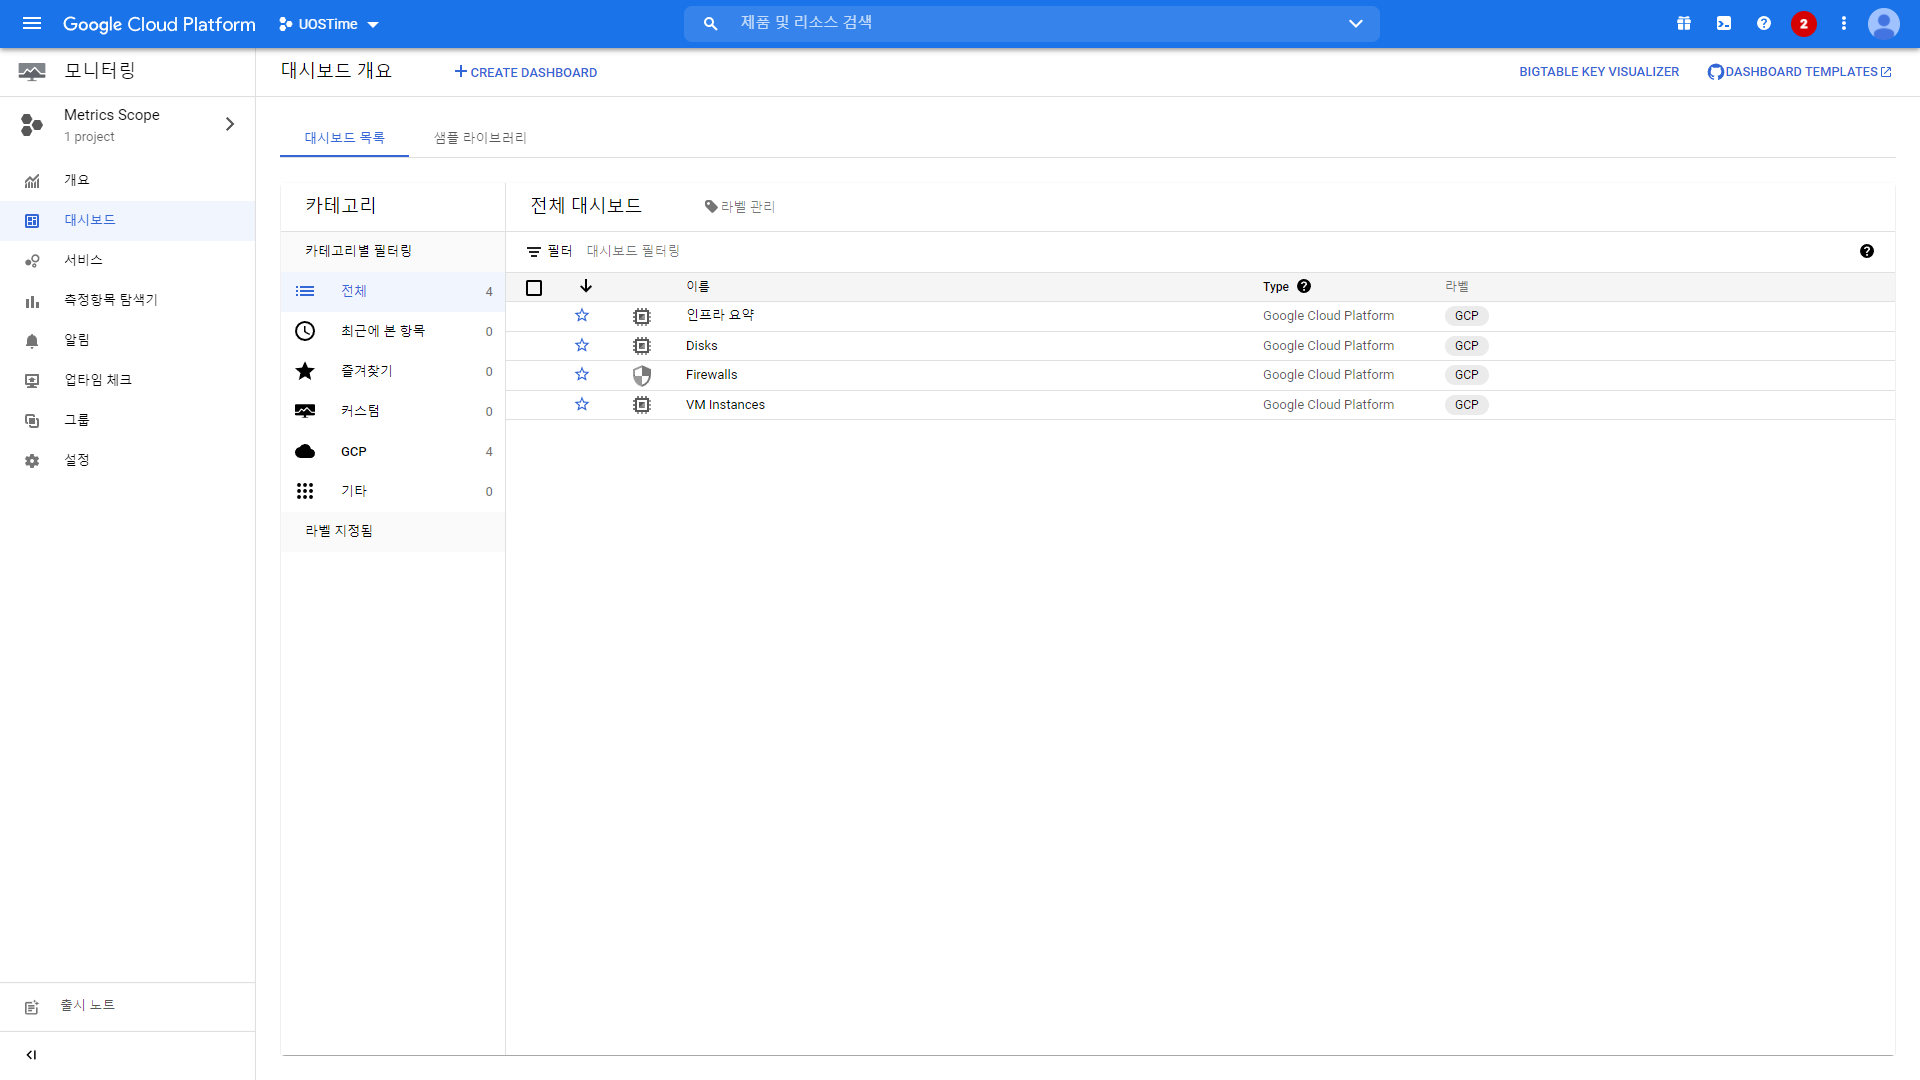Viewport: 1920px width, 1080px height.
Task: Click the GCP label on Disks row
Action: pyautogui.click(x=1467, y=346)
